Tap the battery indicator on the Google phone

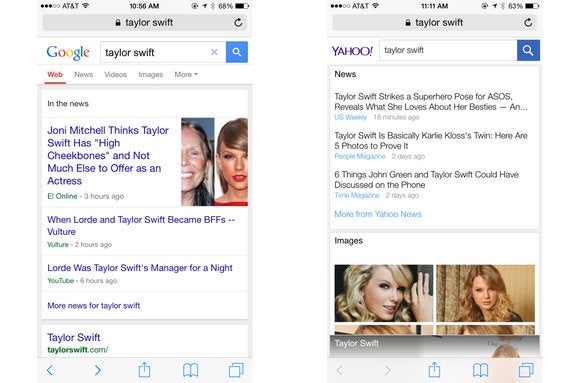[242, 6]
